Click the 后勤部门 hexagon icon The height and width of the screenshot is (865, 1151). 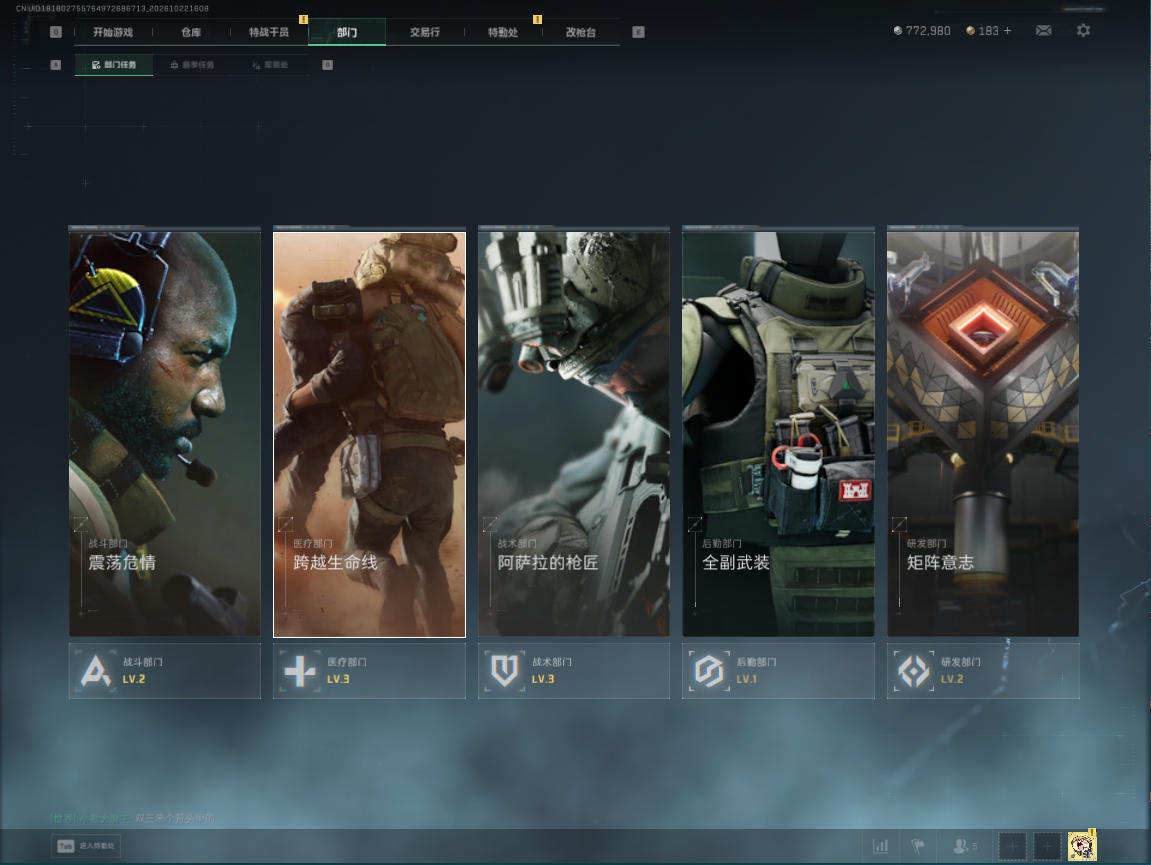click(x=709, y=671)
